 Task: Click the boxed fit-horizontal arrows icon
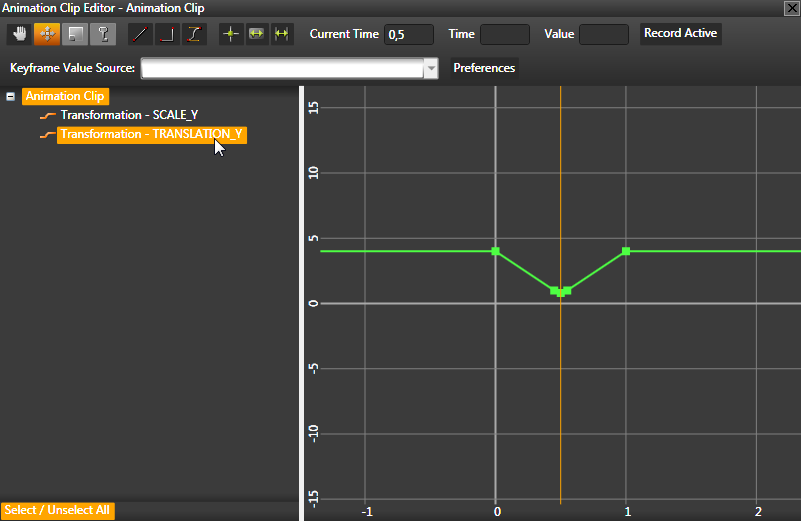256,34
